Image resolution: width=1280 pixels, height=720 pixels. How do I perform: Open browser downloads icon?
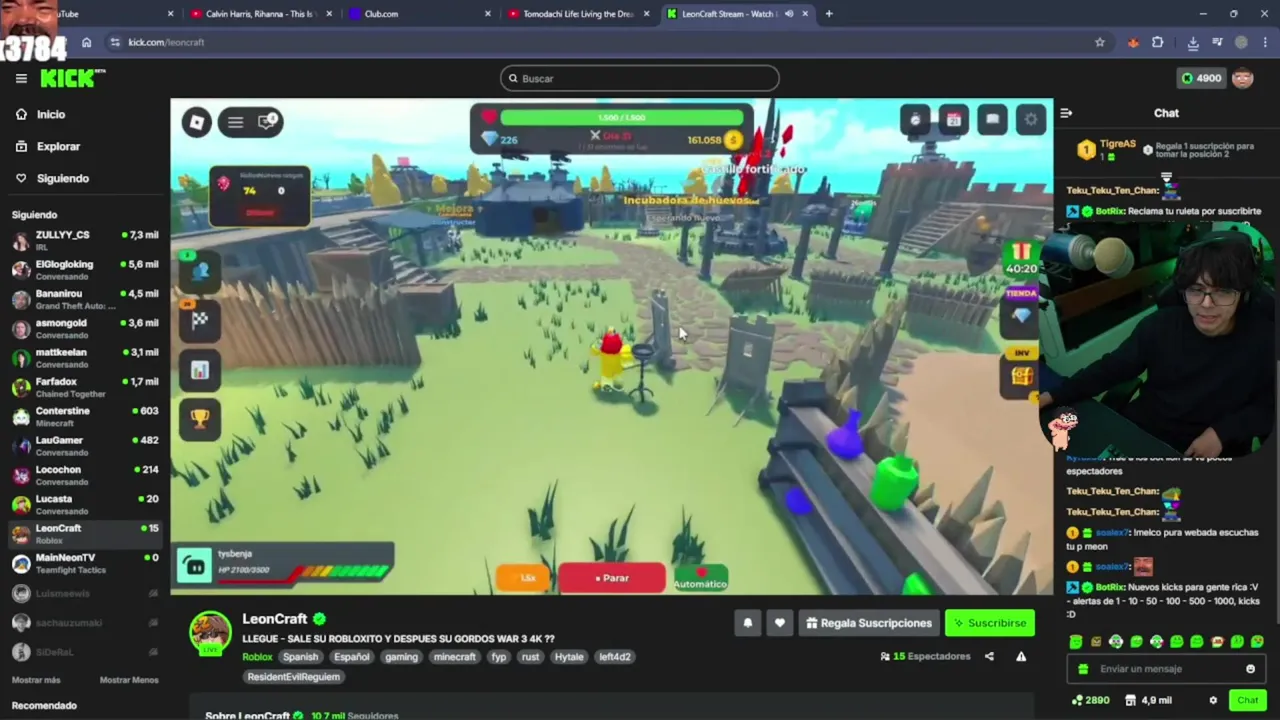(1193, 42)
